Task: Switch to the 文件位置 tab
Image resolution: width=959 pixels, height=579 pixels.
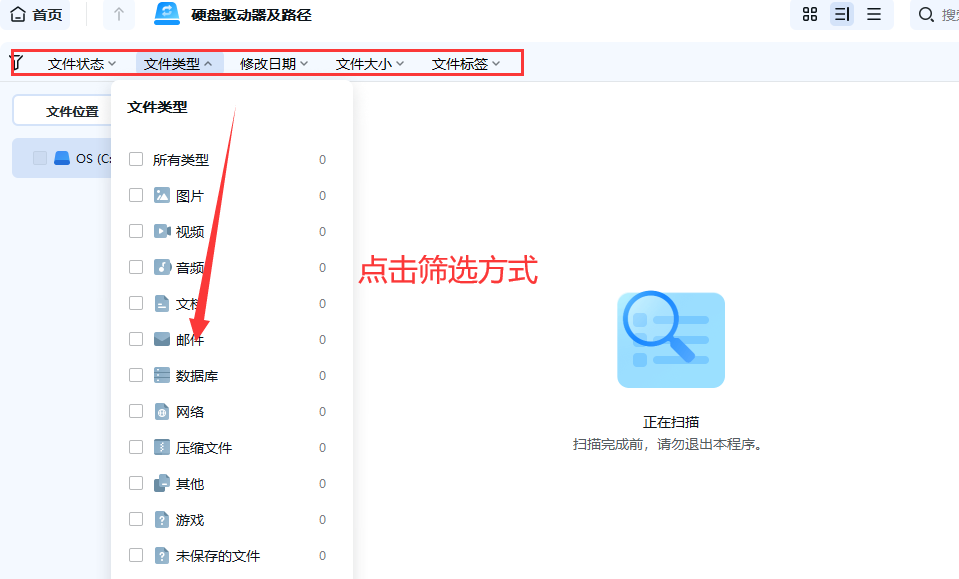Action: point(63,110)
